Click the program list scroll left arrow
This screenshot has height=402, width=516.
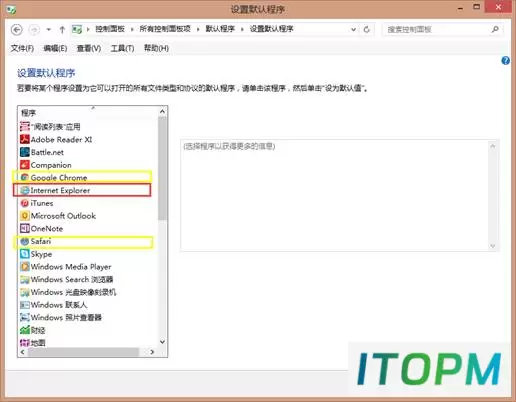pyautogui.click(x=23, y=352)
